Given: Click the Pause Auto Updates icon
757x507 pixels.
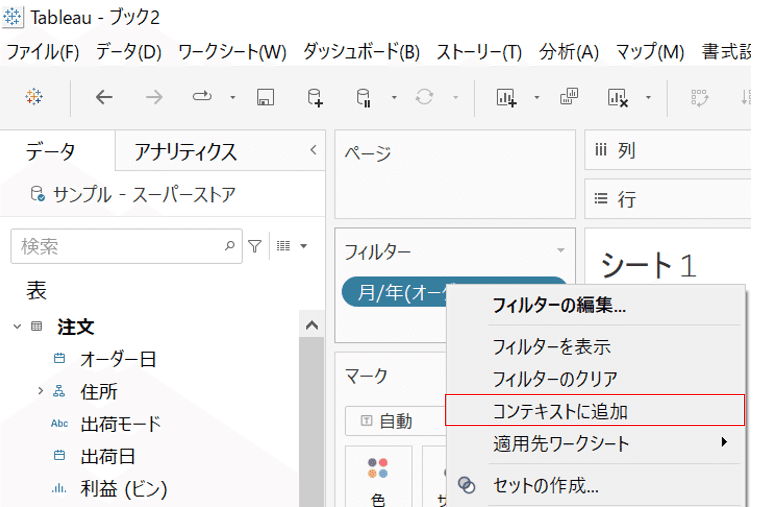Looking at the screenshot, I should pyautogui.click(x=363, y=97).
